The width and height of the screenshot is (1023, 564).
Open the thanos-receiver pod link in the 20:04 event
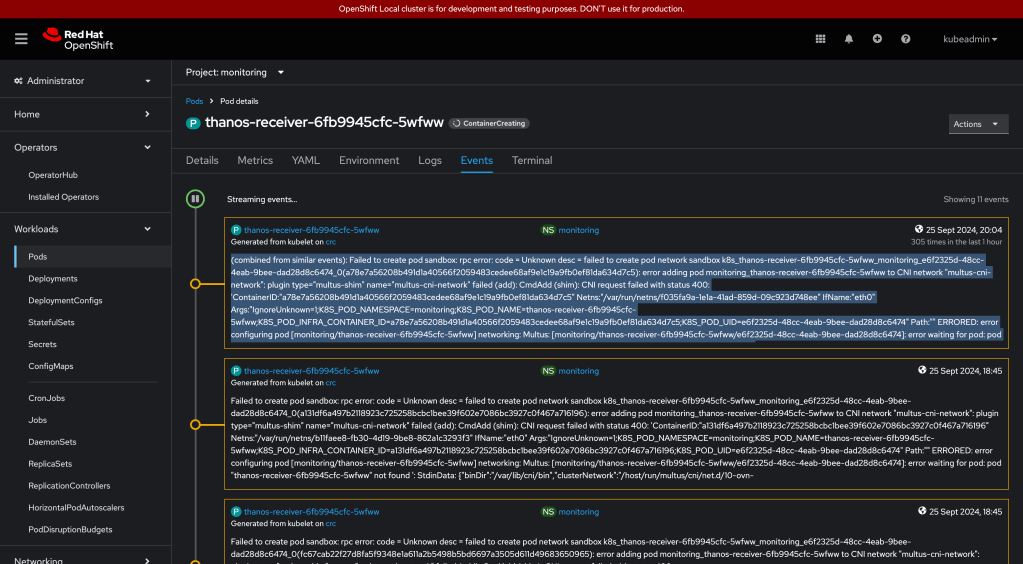(x=311, y=230)
